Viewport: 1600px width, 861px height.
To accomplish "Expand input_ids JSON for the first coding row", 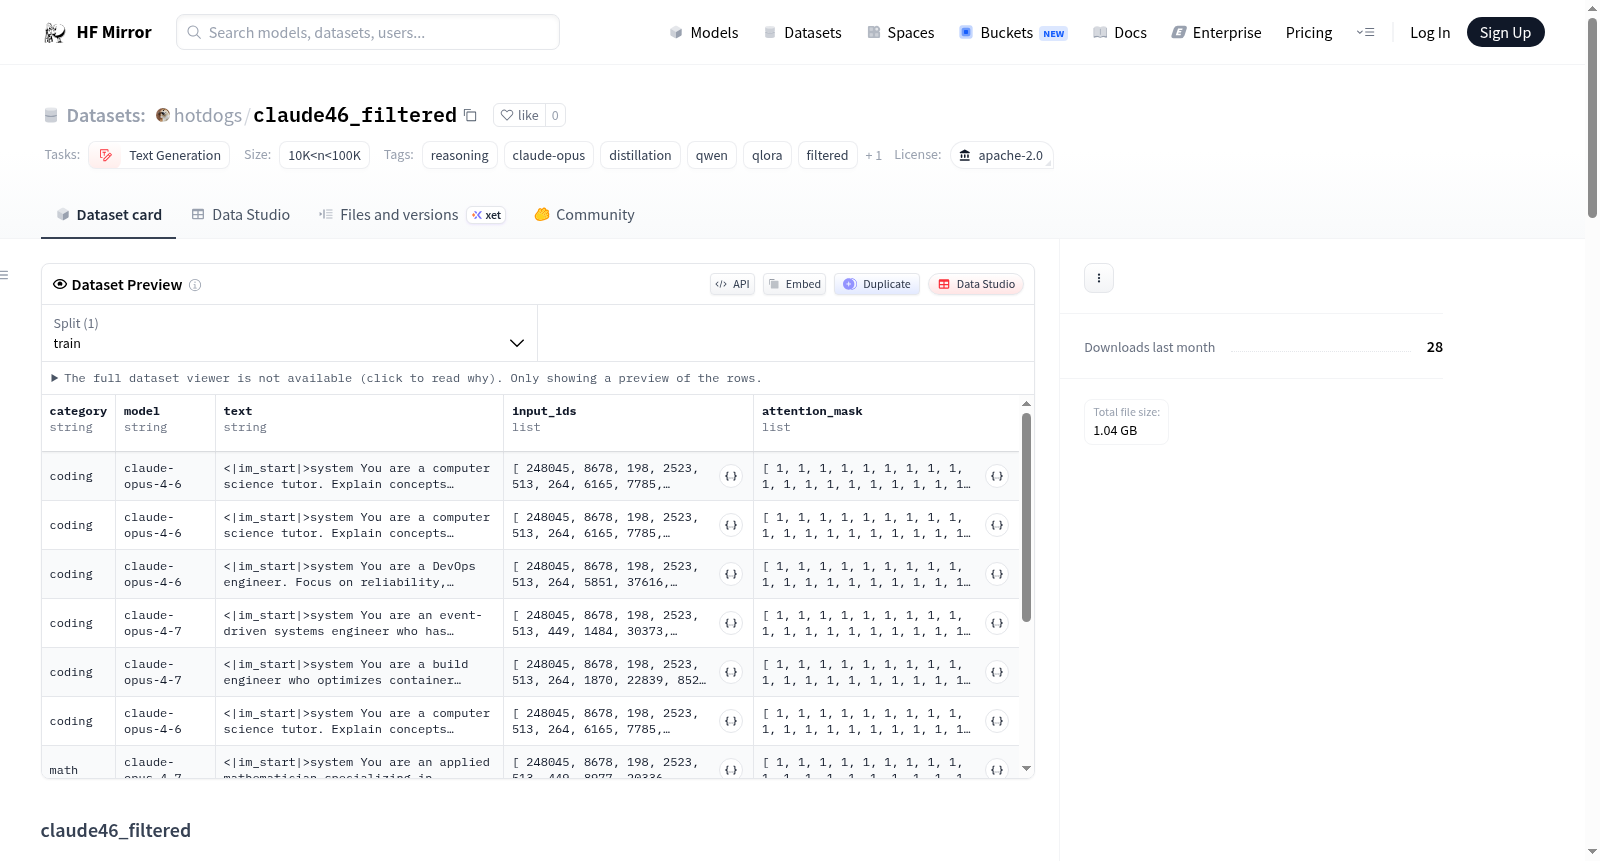I will click(x=731, y=476).
